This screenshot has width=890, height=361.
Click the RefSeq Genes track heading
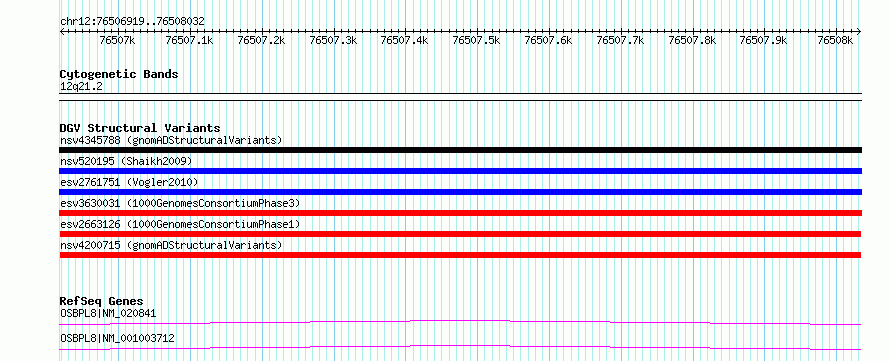(101, 301)
